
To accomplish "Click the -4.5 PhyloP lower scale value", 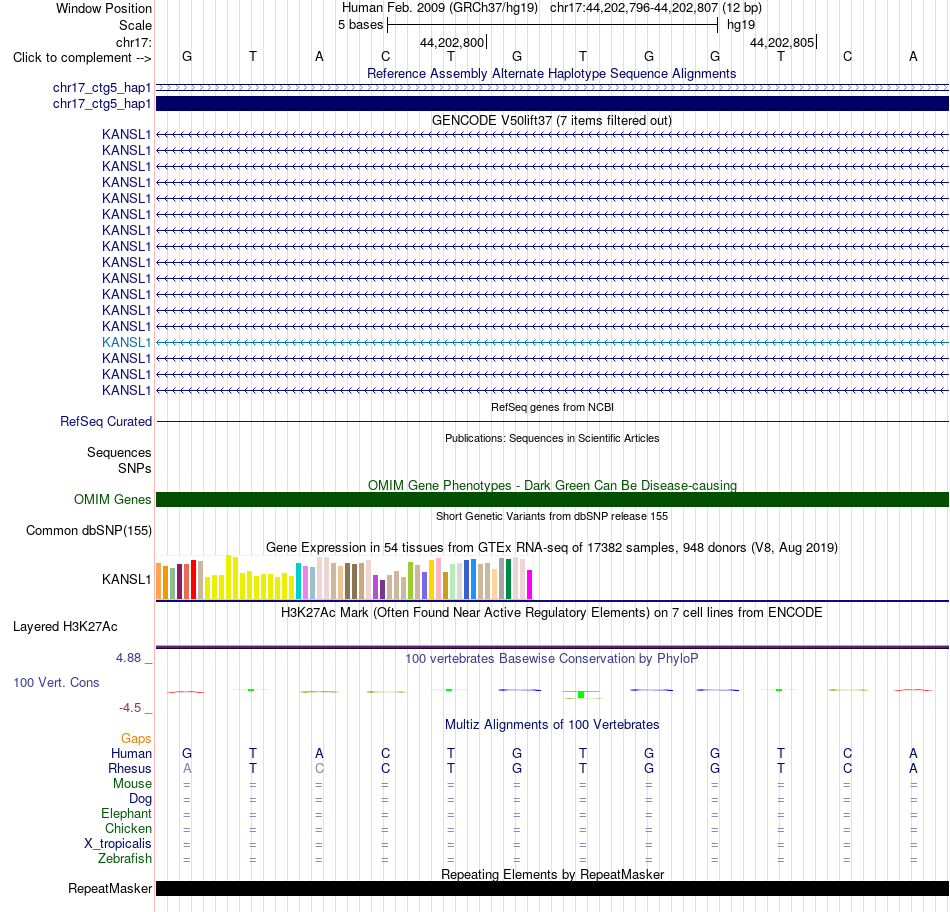I will coord(130,708).
